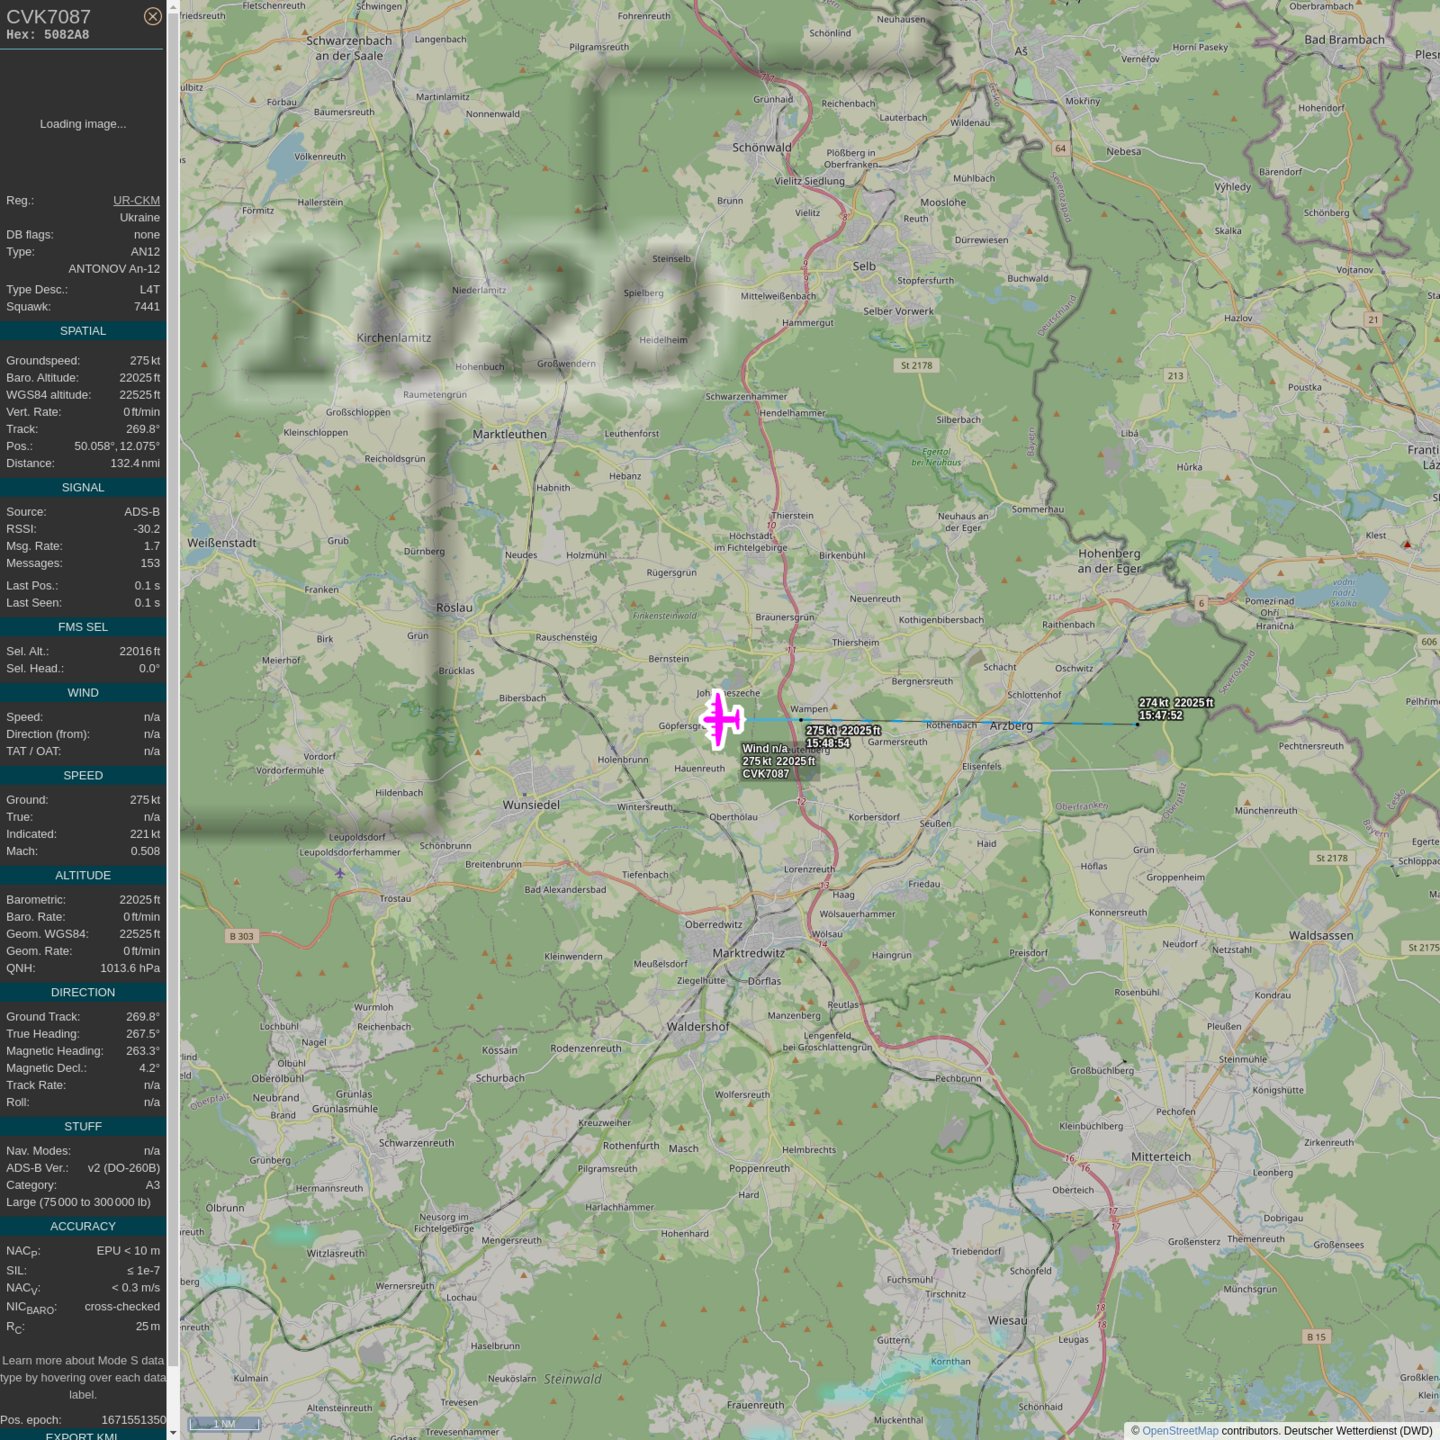Open the OpenStreetMap attribution link
The height and width of the screenshot is (1440, 1440).
1179,1431
